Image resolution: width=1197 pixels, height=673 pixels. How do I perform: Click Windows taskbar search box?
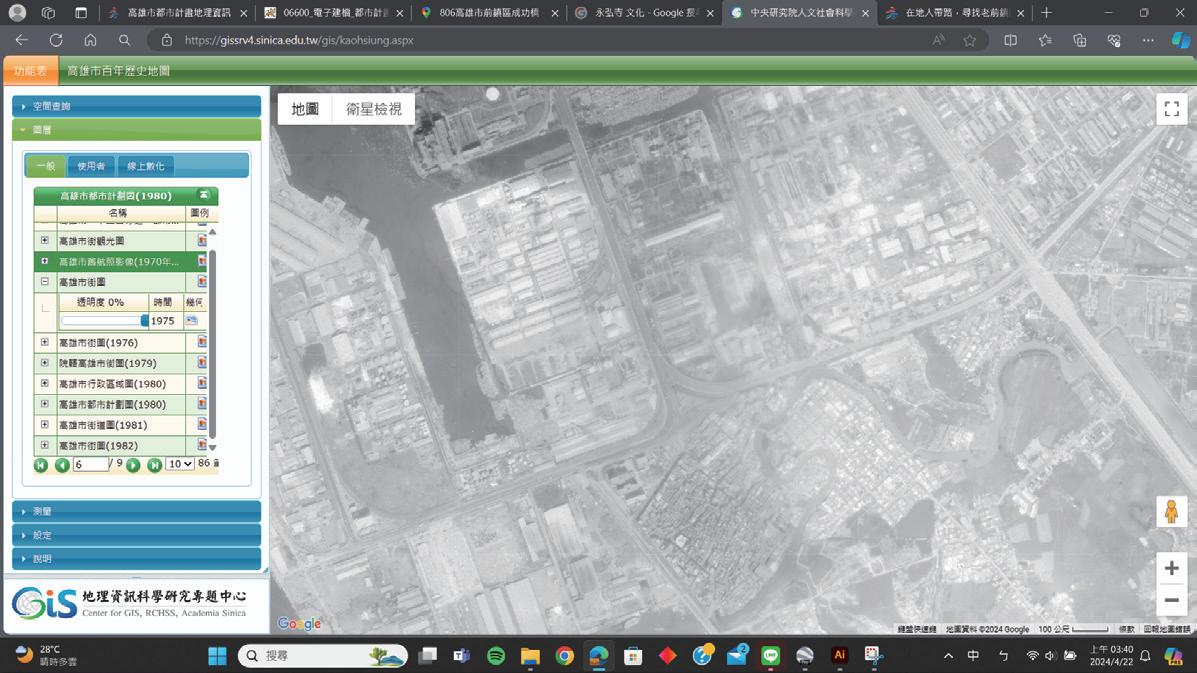pos(323,655)
